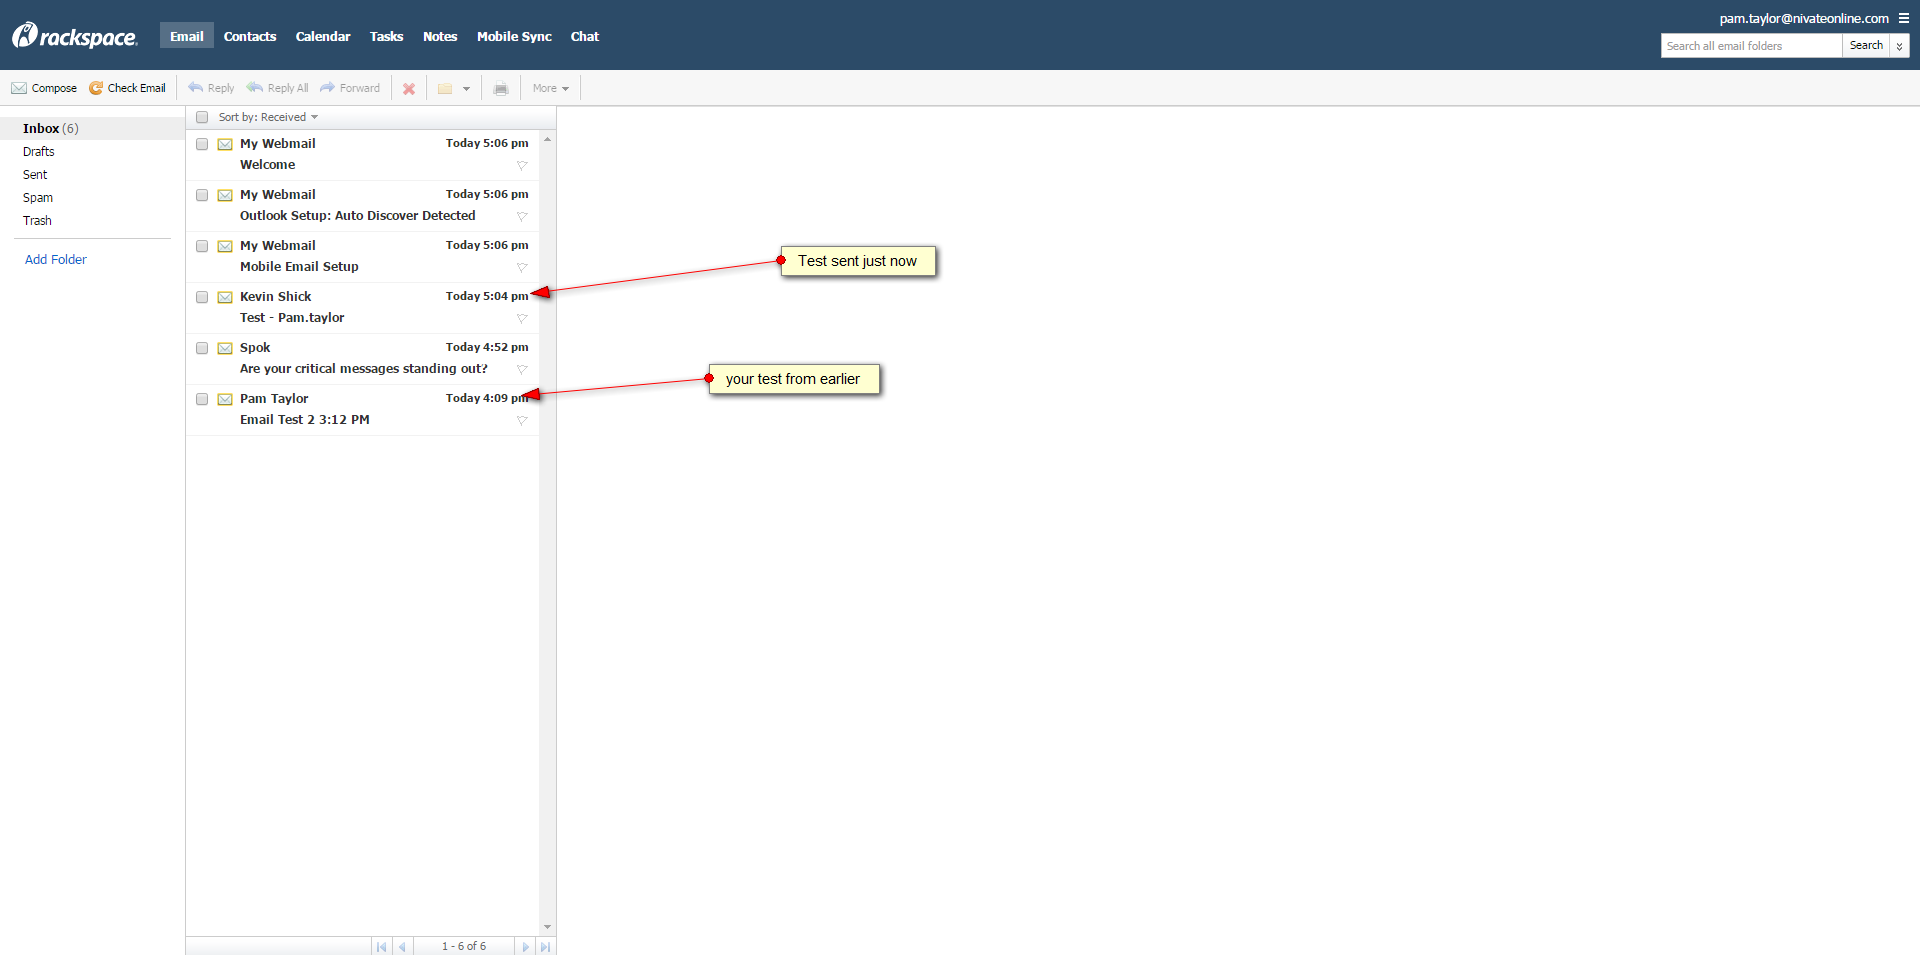Check the Spok message checkbox
This screenshot has height=955, width=1920.
pos(202,348)
